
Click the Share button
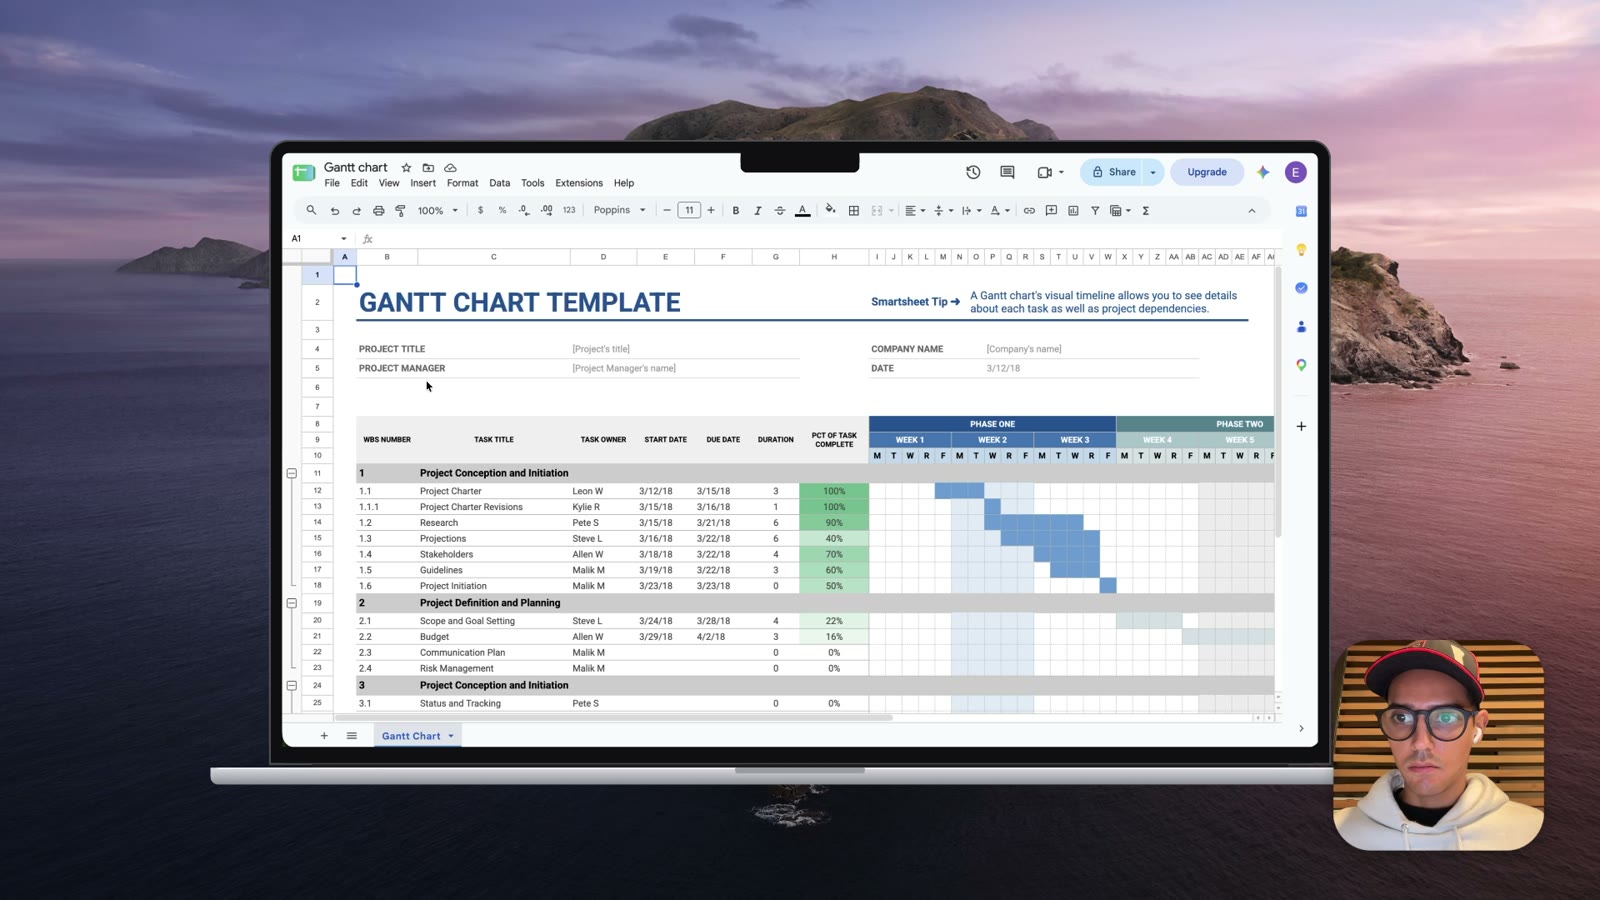(1113, 172)
